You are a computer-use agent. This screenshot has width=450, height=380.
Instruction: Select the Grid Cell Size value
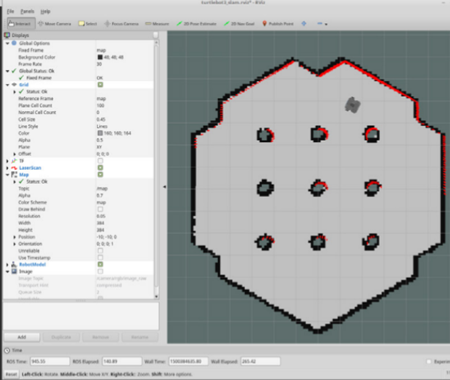101,119
